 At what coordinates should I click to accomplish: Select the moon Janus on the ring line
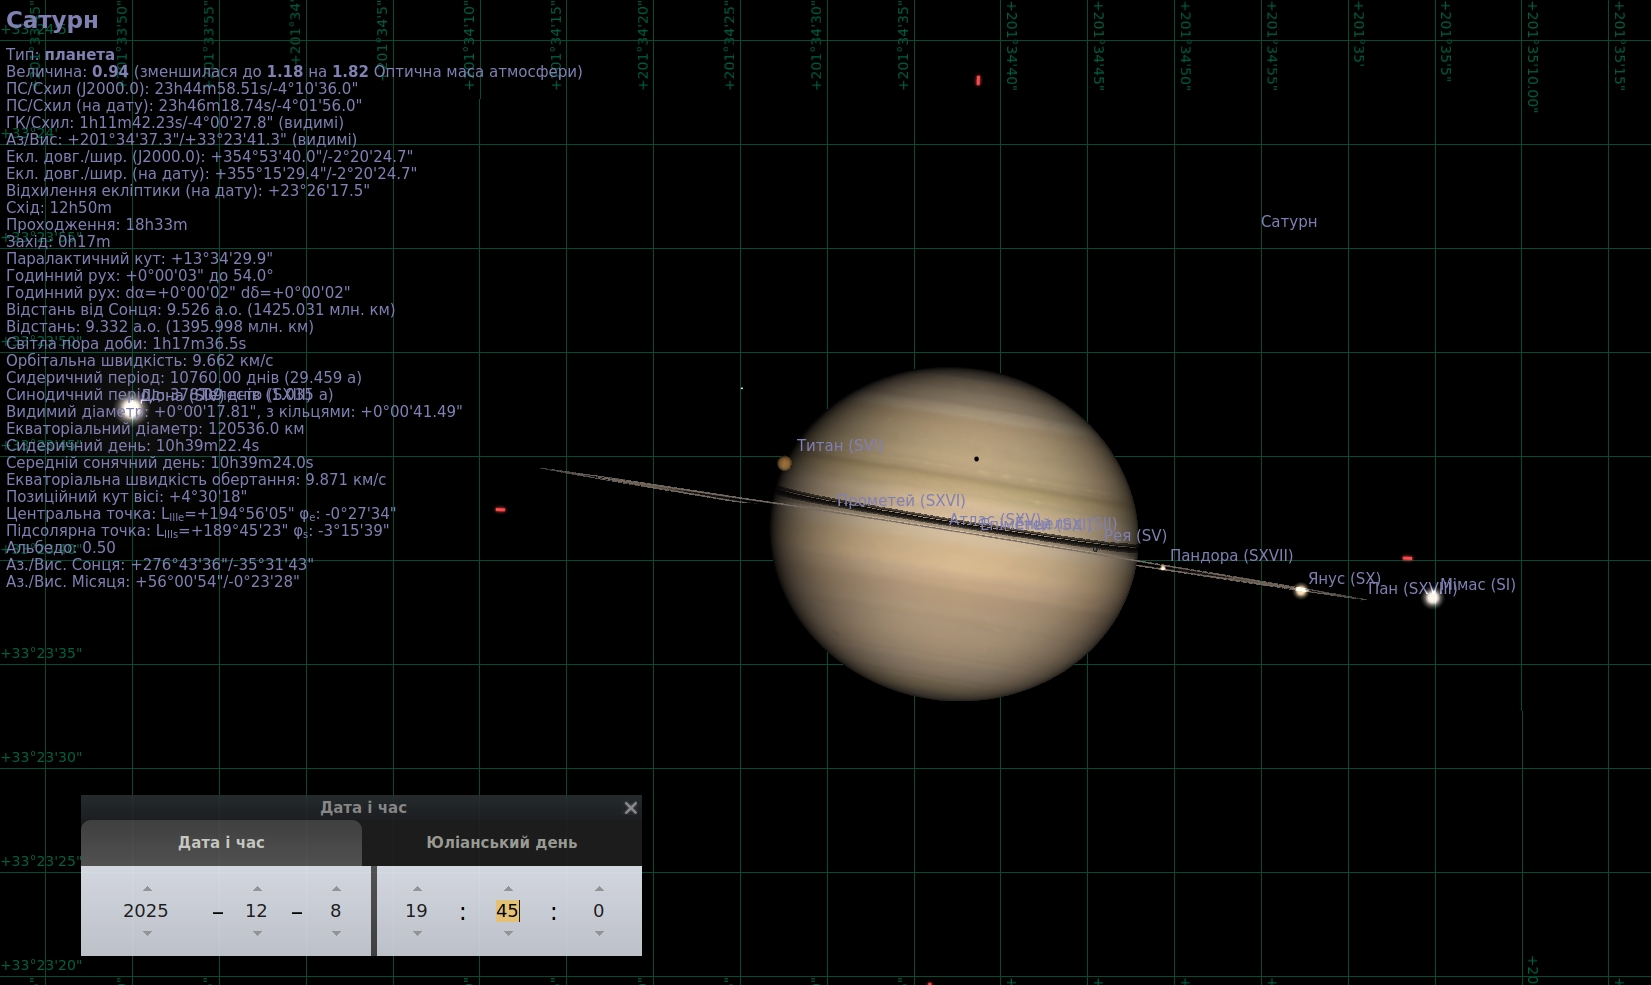click(1301, 591)
